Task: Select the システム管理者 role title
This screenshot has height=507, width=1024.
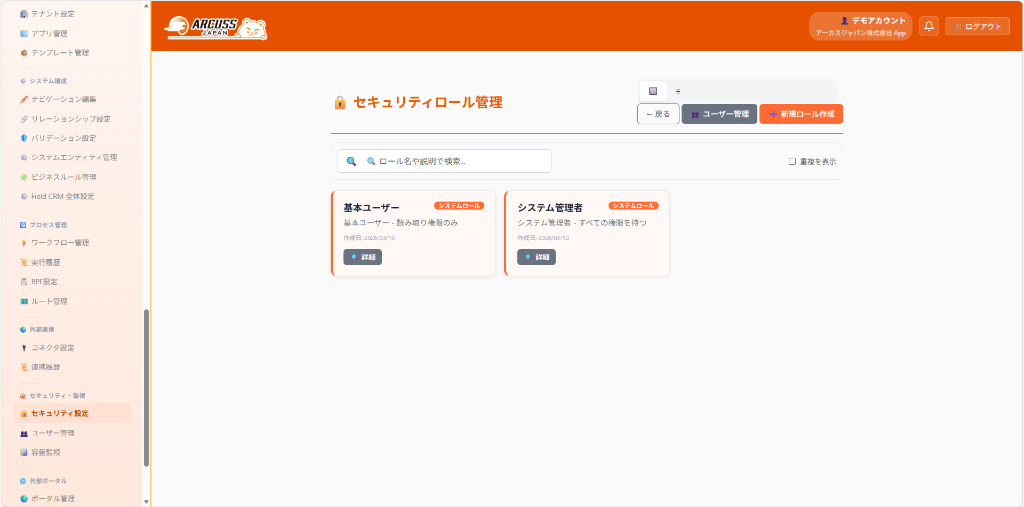Action: tap(550, 208)
